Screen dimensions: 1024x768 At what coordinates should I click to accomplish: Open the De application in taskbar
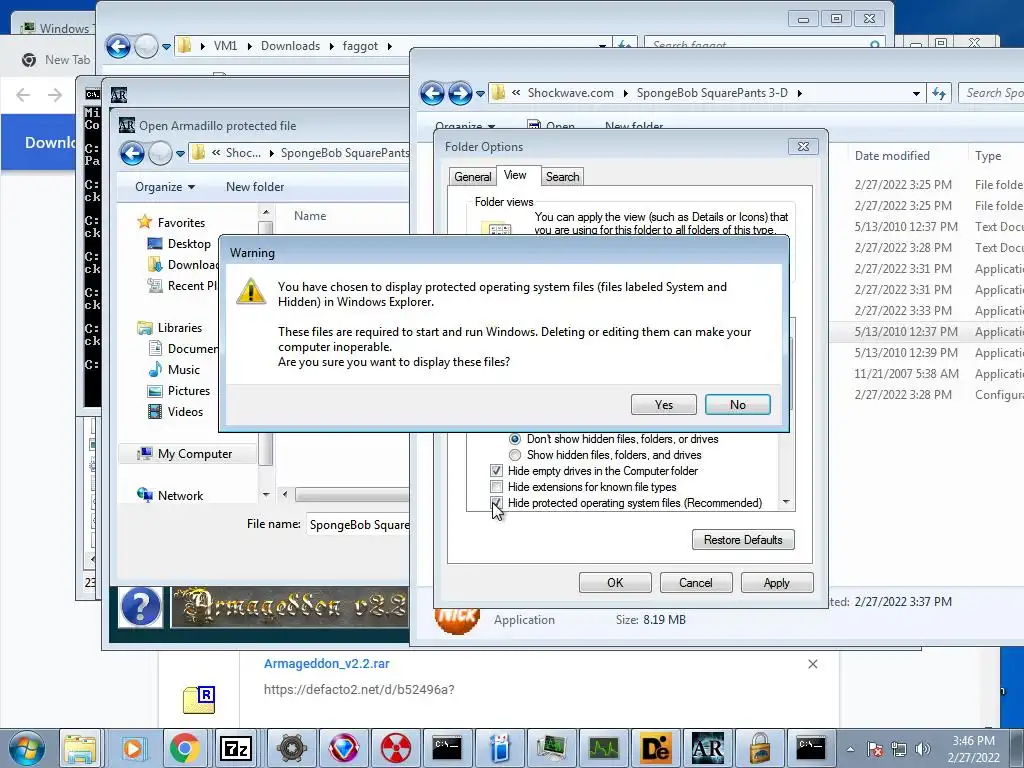tap(656, 748)
